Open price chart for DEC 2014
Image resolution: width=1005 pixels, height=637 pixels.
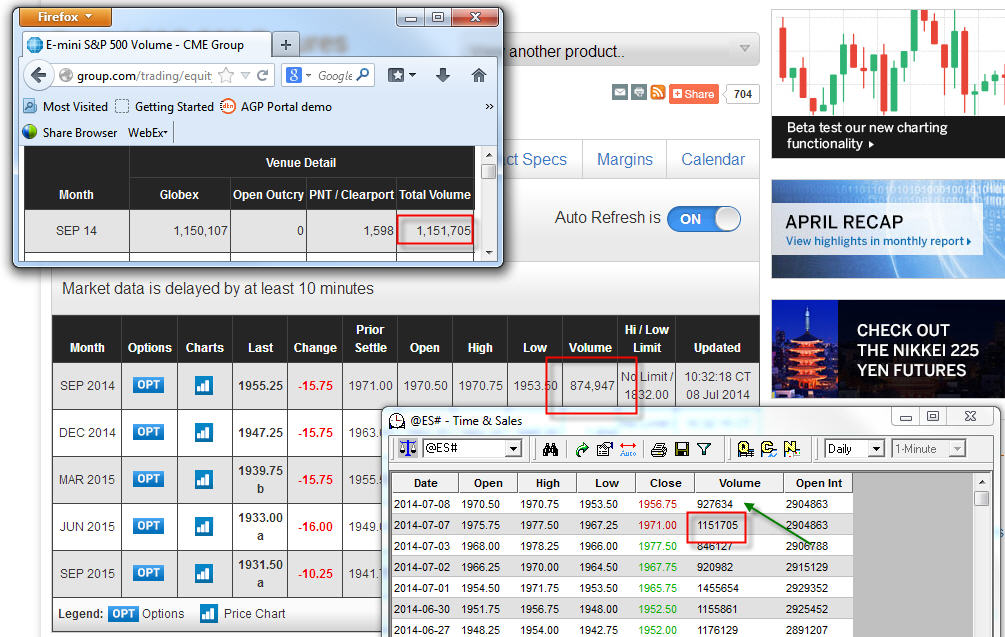click(x=204, y=433)
